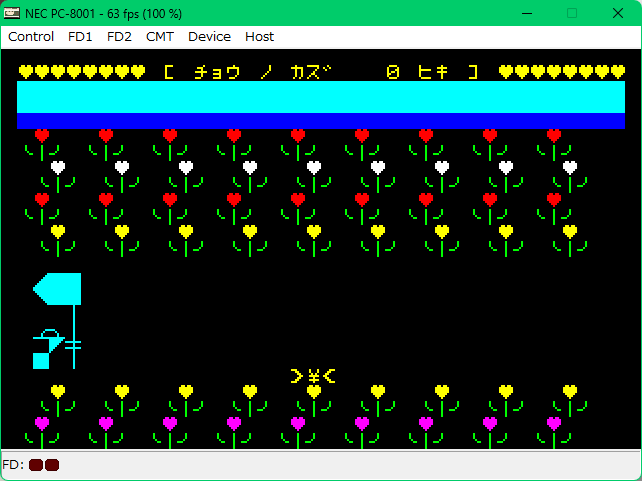This screenshot has width=642, height=481.
Task: Click the leftmost yellow heart in top row
Action: pos(26,72)
